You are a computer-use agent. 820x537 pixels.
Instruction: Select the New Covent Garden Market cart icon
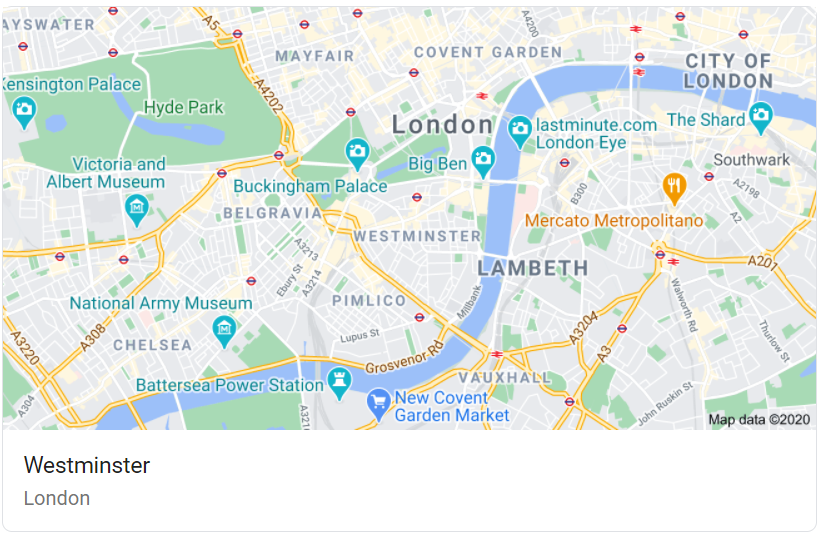tap(379, 404)
